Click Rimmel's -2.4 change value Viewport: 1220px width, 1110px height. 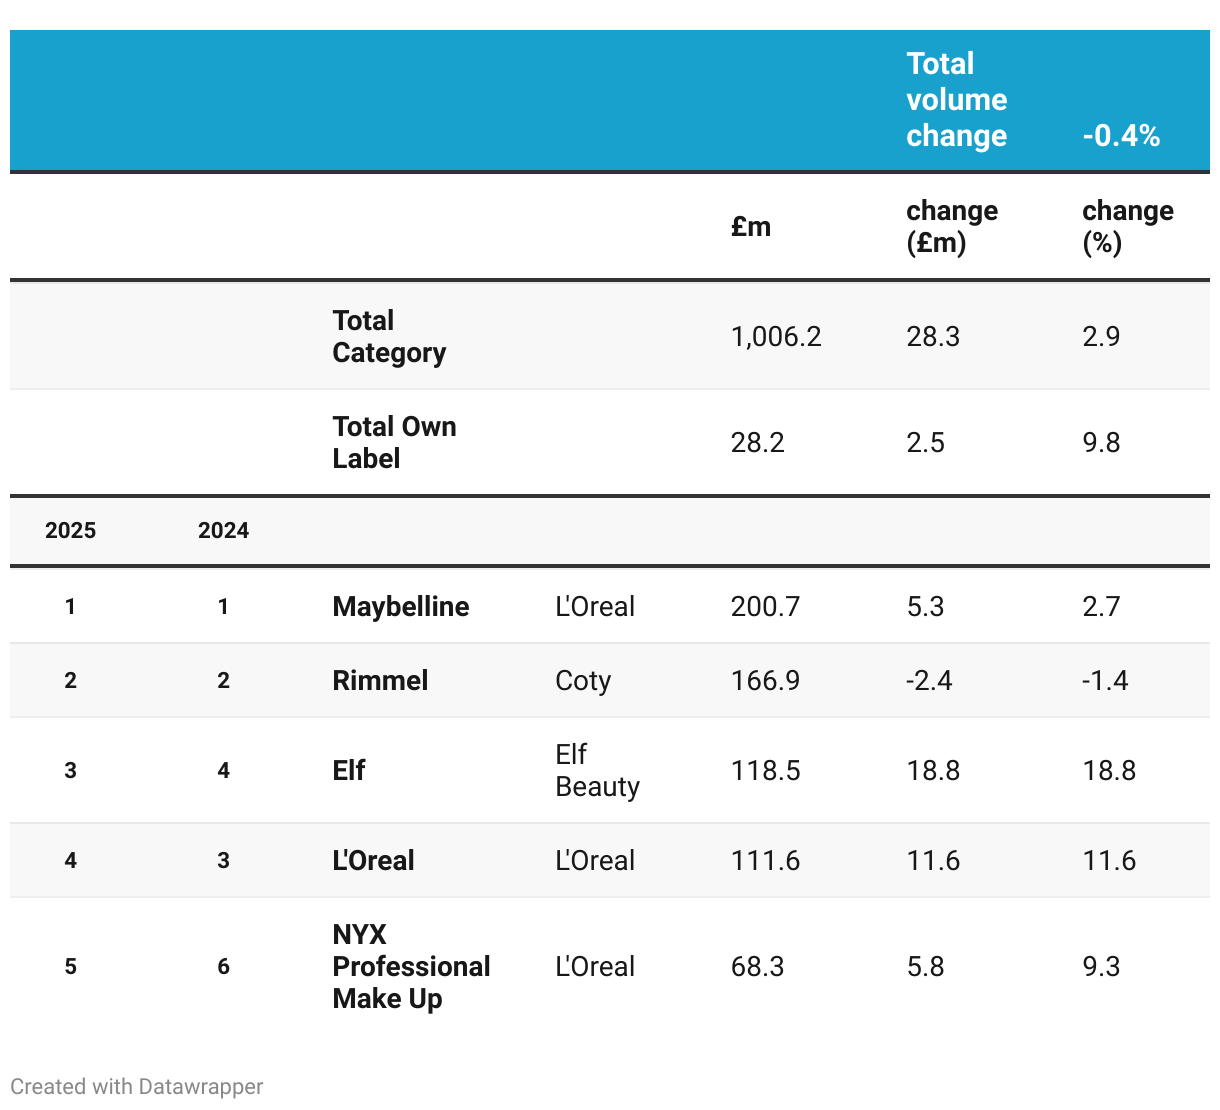point(929,681)
